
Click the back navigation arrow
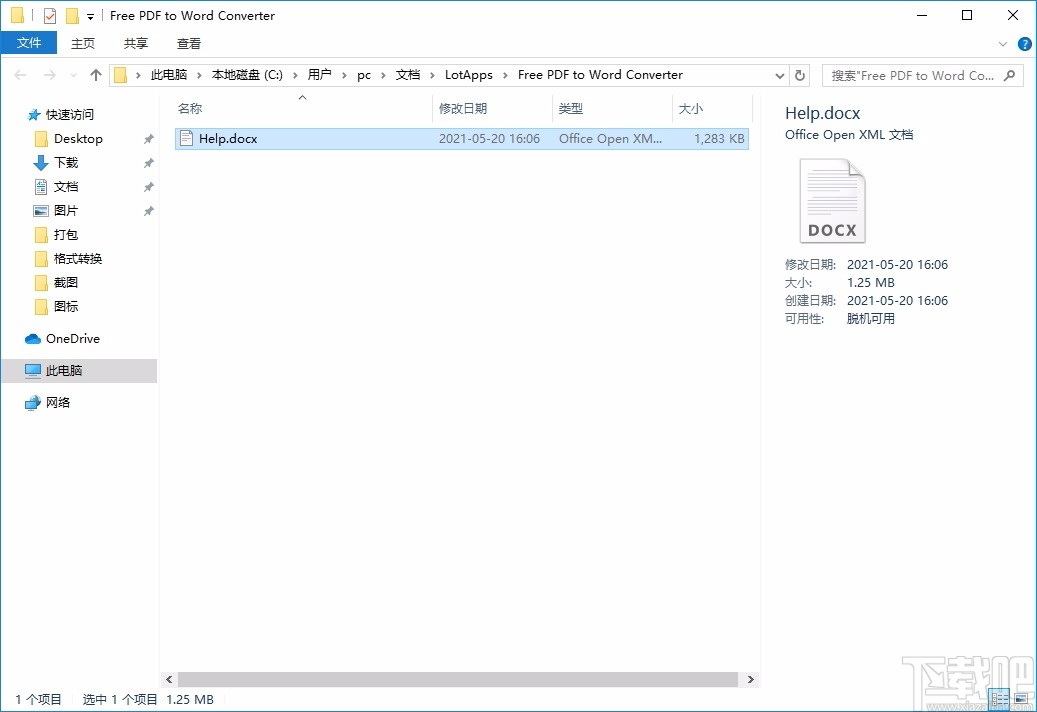[19, 74]
